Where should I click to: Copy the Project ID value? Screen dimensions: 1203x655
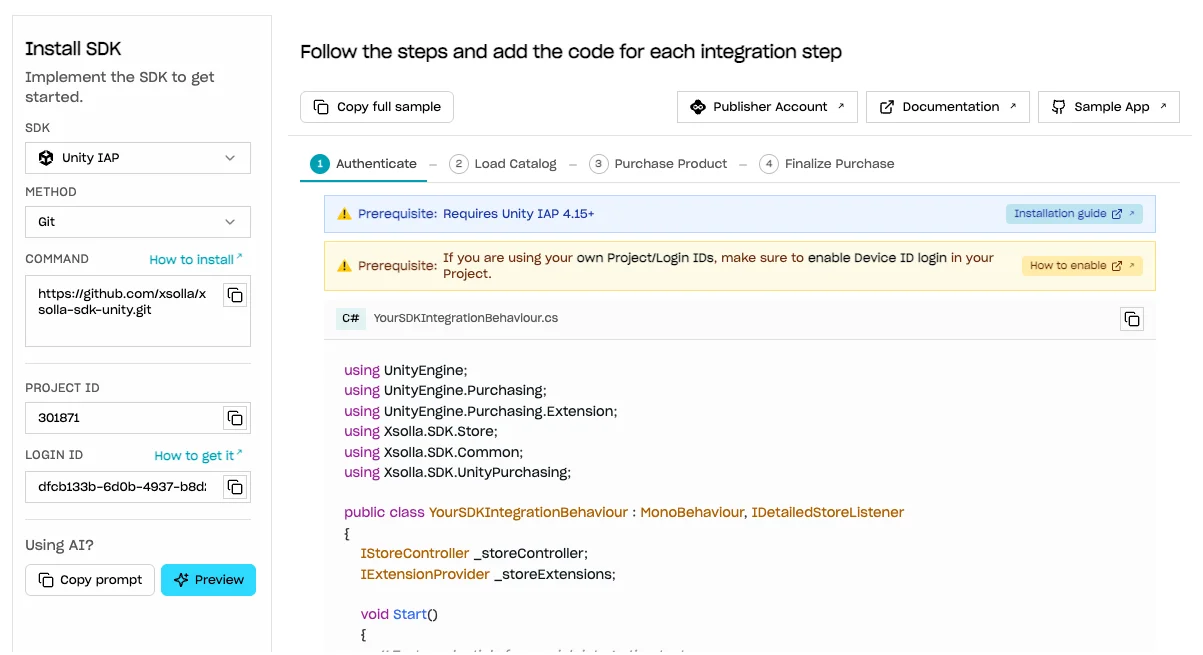tap(234, 418)
